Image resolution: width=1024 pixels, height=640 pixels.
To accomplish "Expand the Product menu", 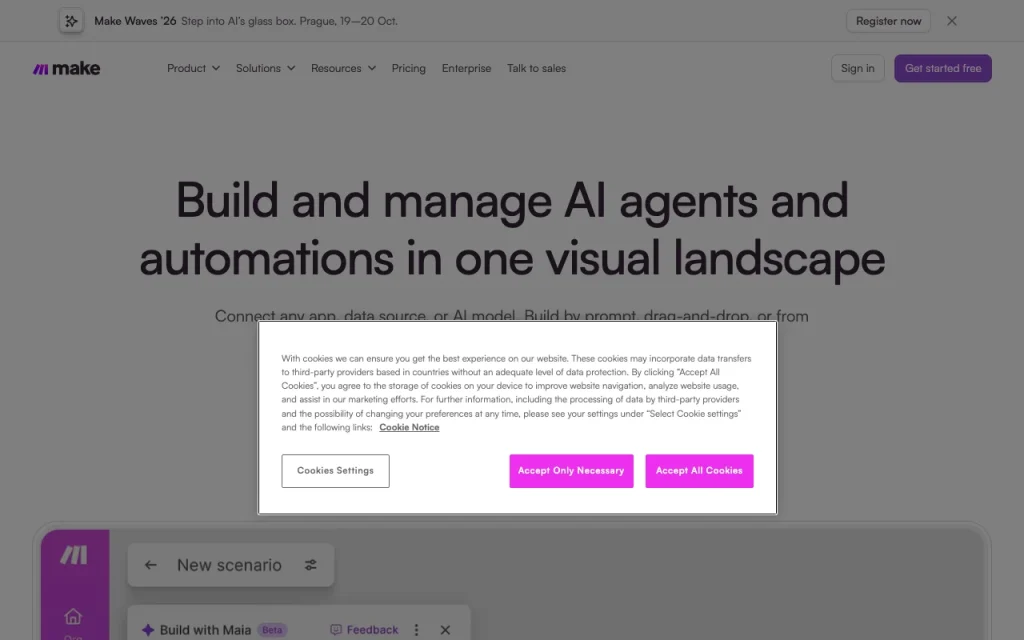I will click(x=193, y=68).
